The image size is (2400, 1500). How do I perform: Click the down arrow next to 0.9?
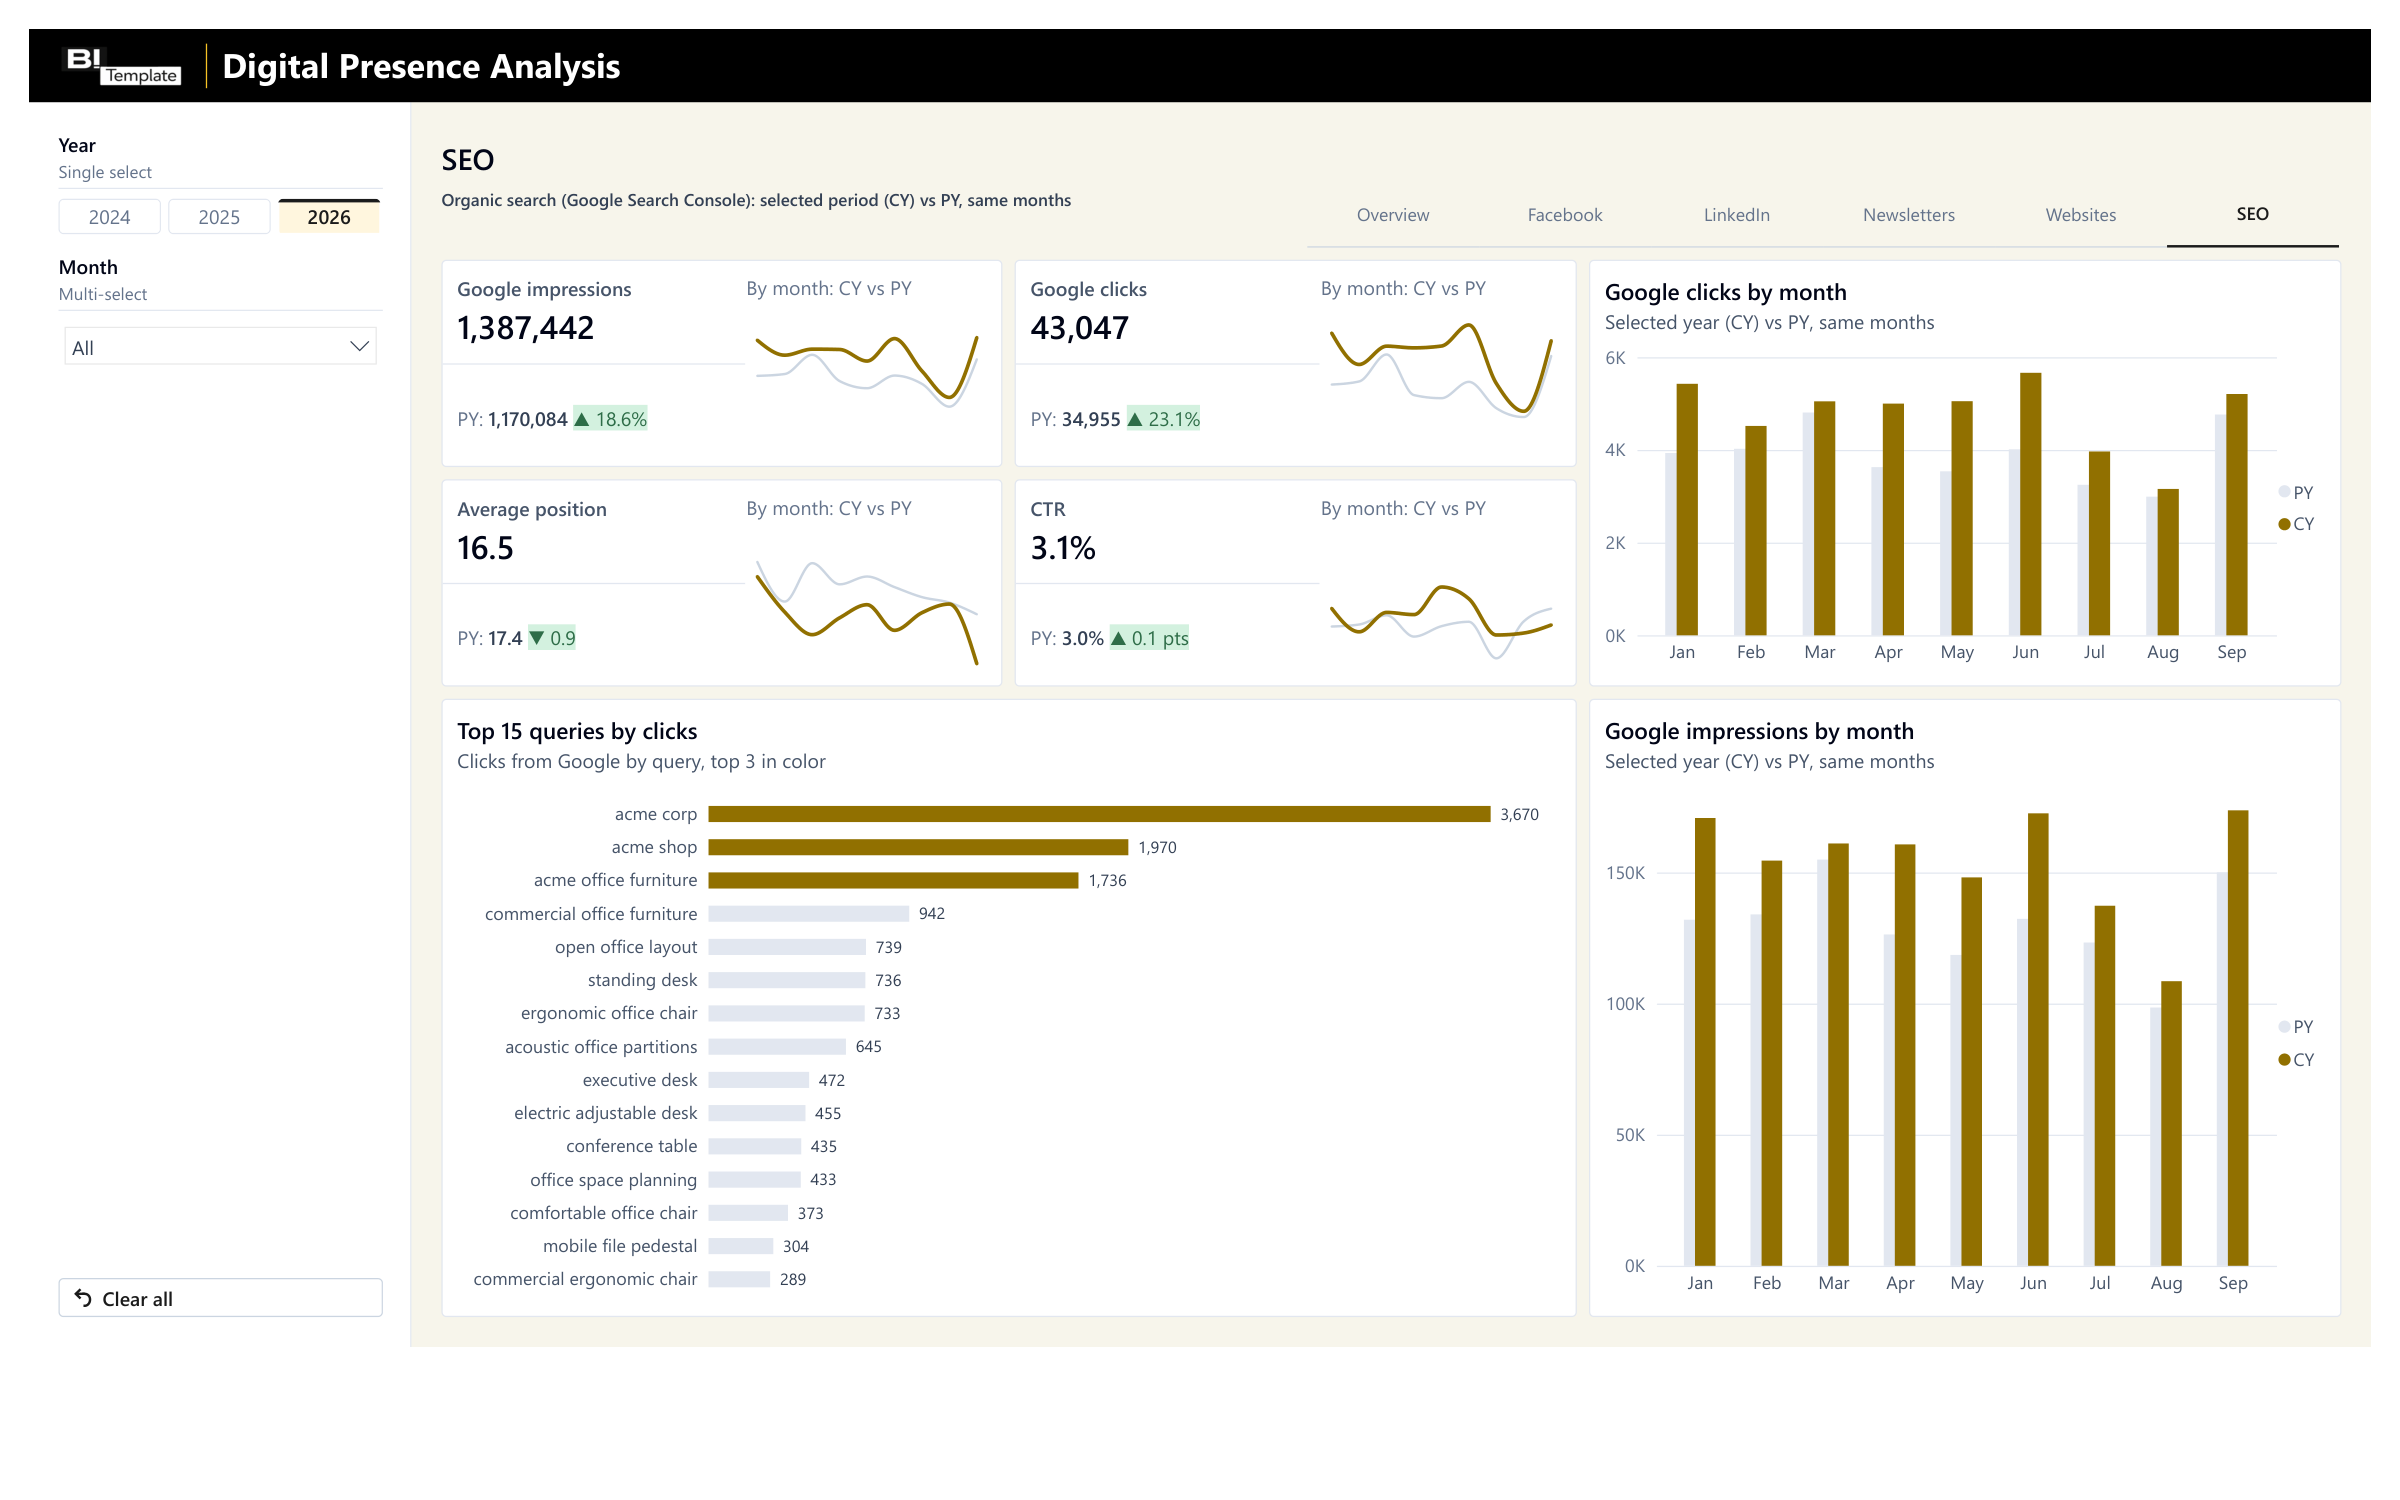point(537,638)
